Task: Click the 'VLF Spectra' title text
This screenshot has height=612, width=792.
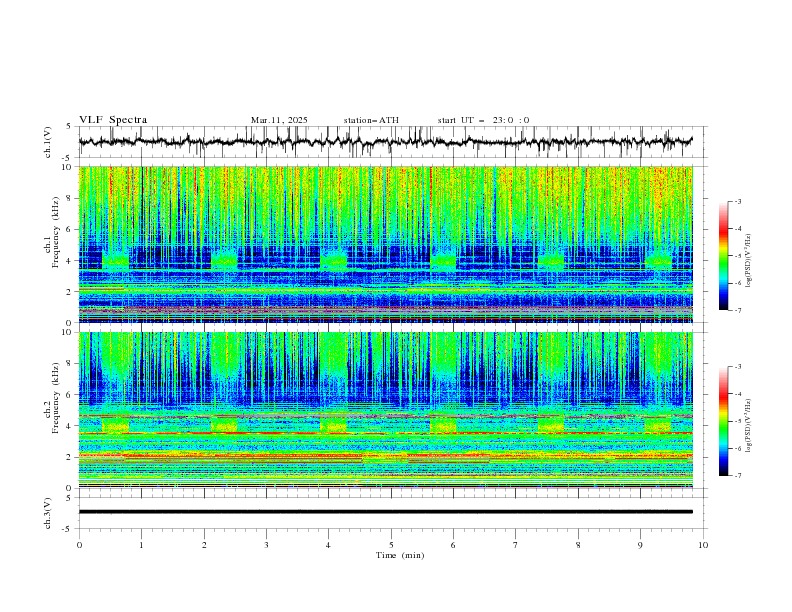Action: [113, 120]
